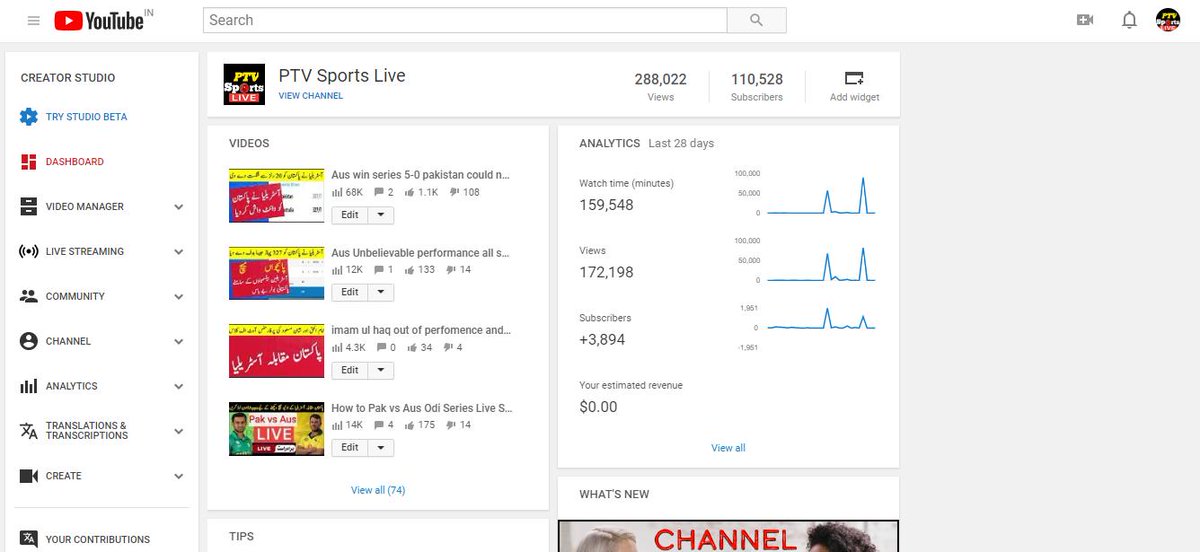Expand the Channel section chevron
This screenshot has height=552, width=1200.
pyautogui.click(x=179, y=342)
